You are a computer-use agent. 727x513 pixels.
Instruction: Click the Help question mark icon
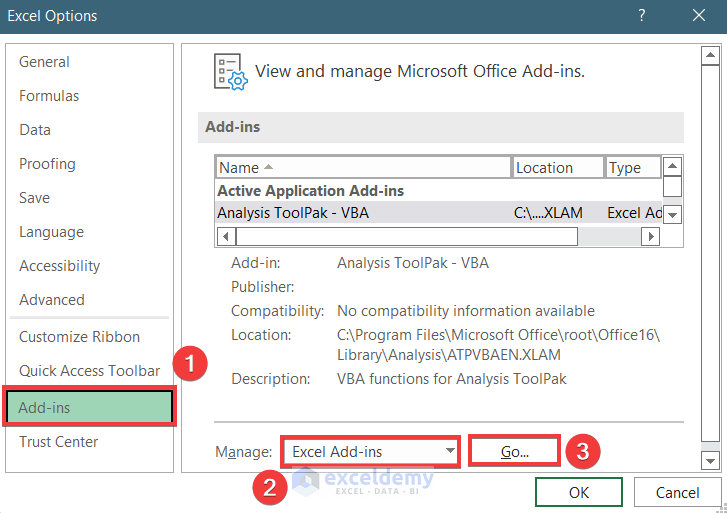coord(639,15)
